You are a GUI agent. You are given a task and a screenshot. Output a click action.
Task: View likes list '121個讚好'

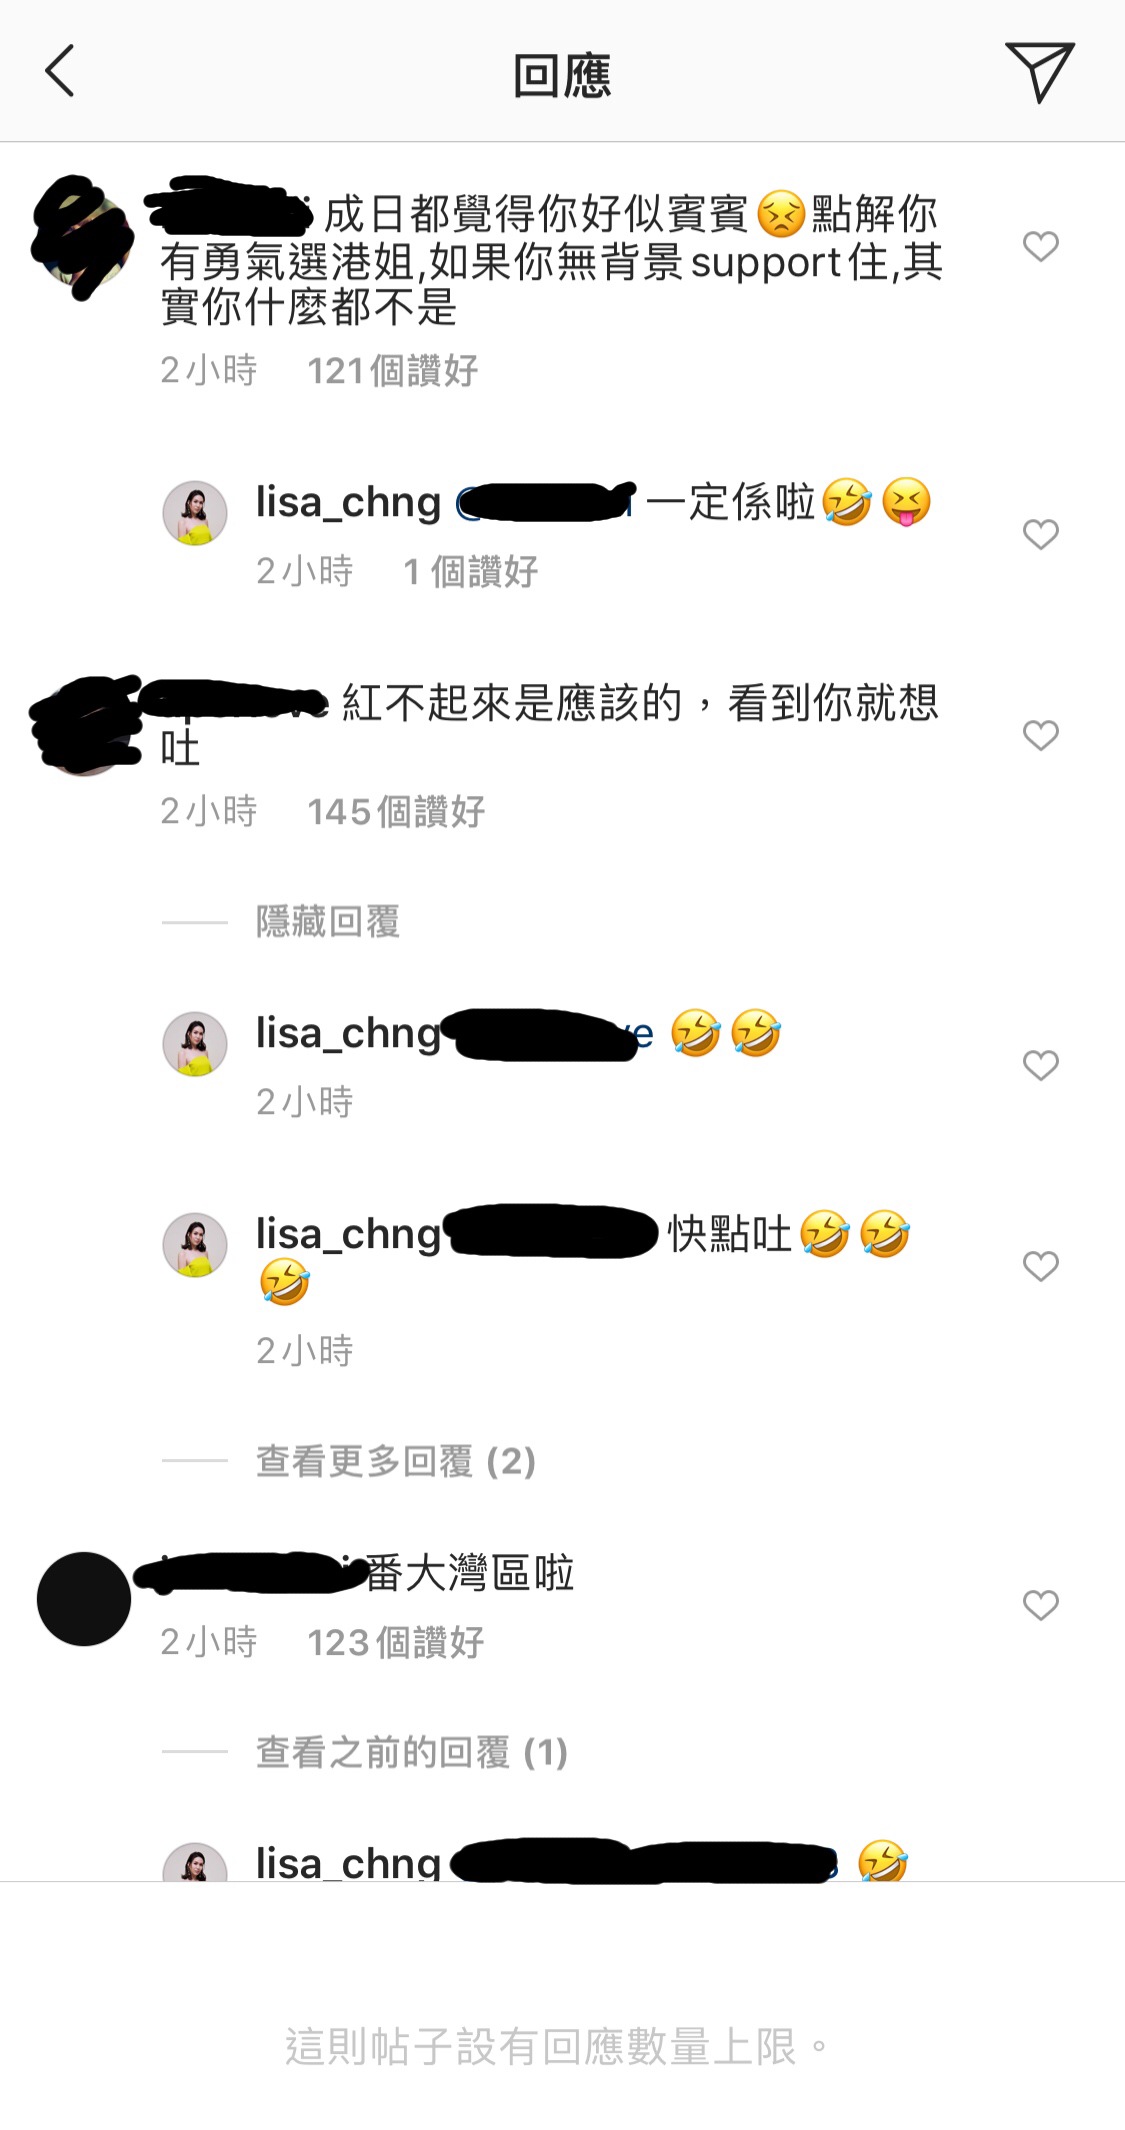[392, 371]
